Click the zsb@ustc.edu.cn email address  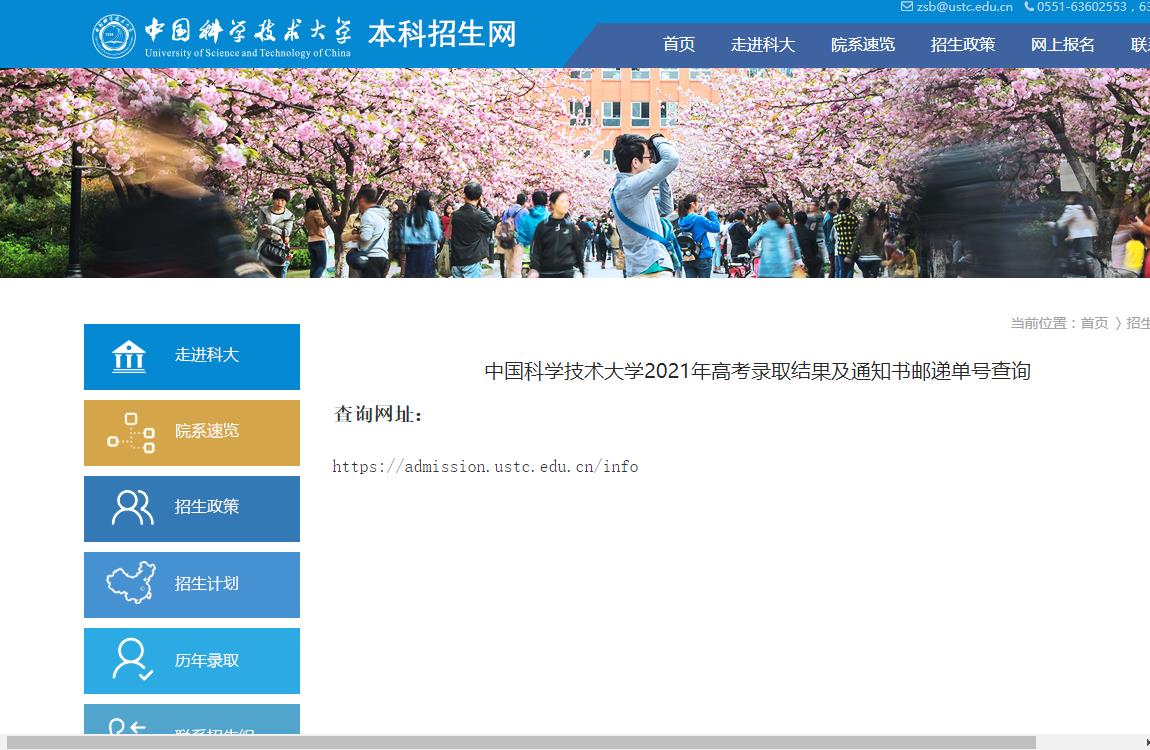pyautogui.click(x=964, y=7)
